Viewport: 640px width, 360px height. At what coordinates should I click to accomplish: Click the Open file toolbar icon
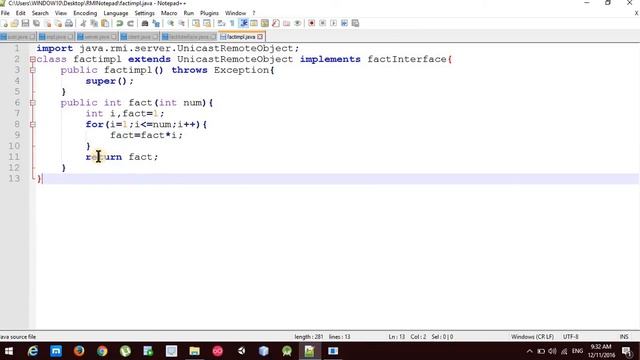15,23
